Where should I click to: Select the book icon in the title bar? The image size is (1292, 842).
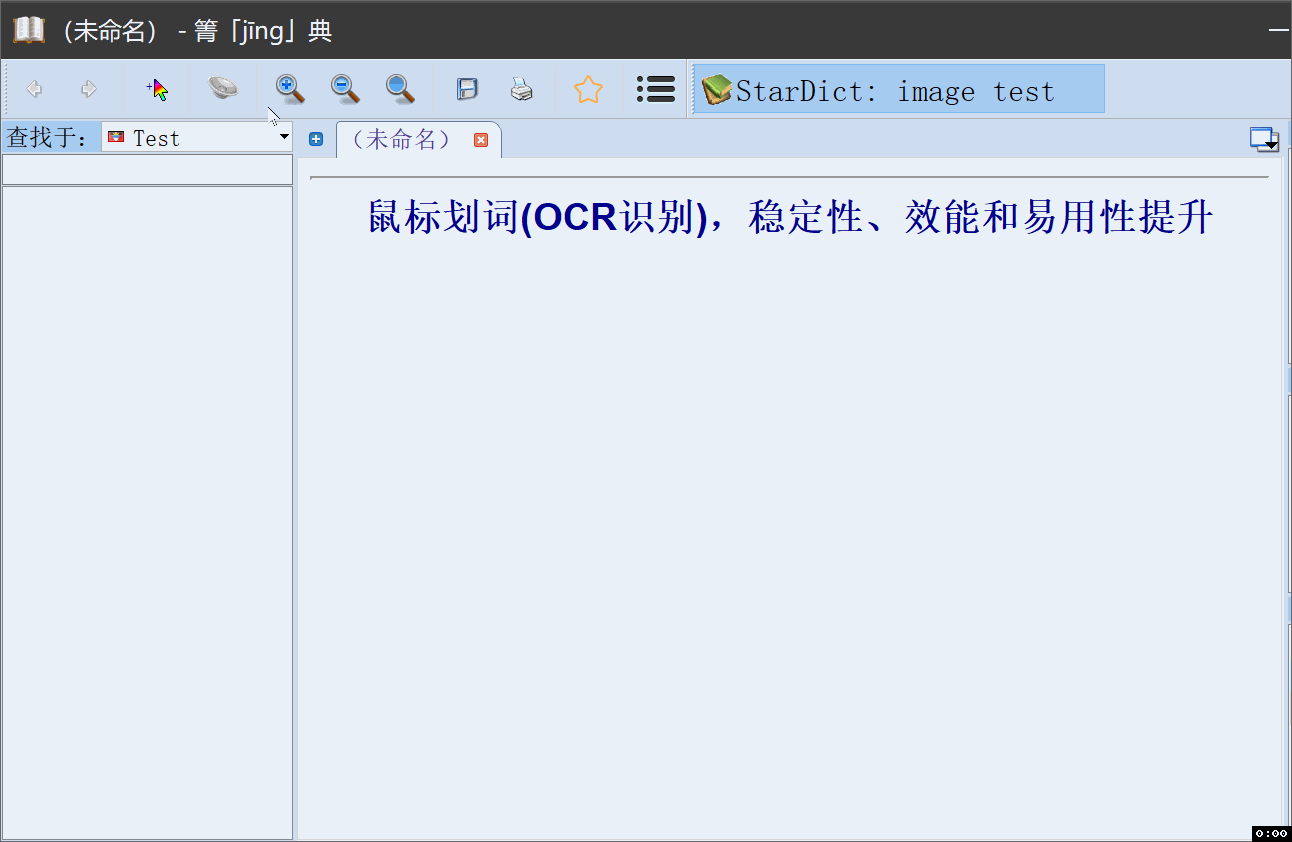tap(28, 29)
